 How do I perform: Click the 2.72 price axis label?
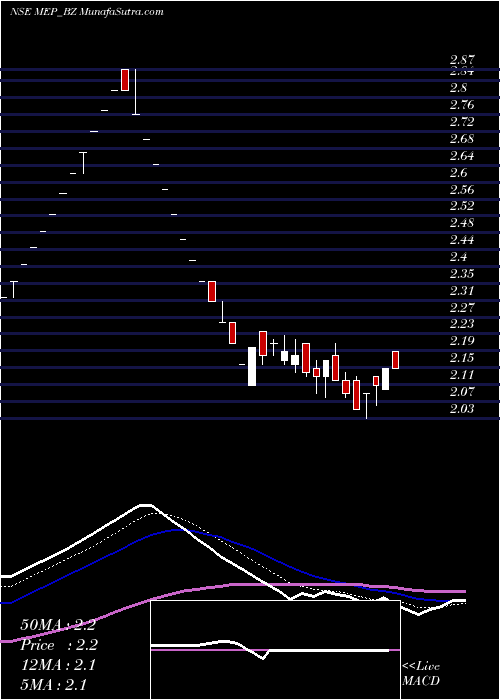pos(462,121)
